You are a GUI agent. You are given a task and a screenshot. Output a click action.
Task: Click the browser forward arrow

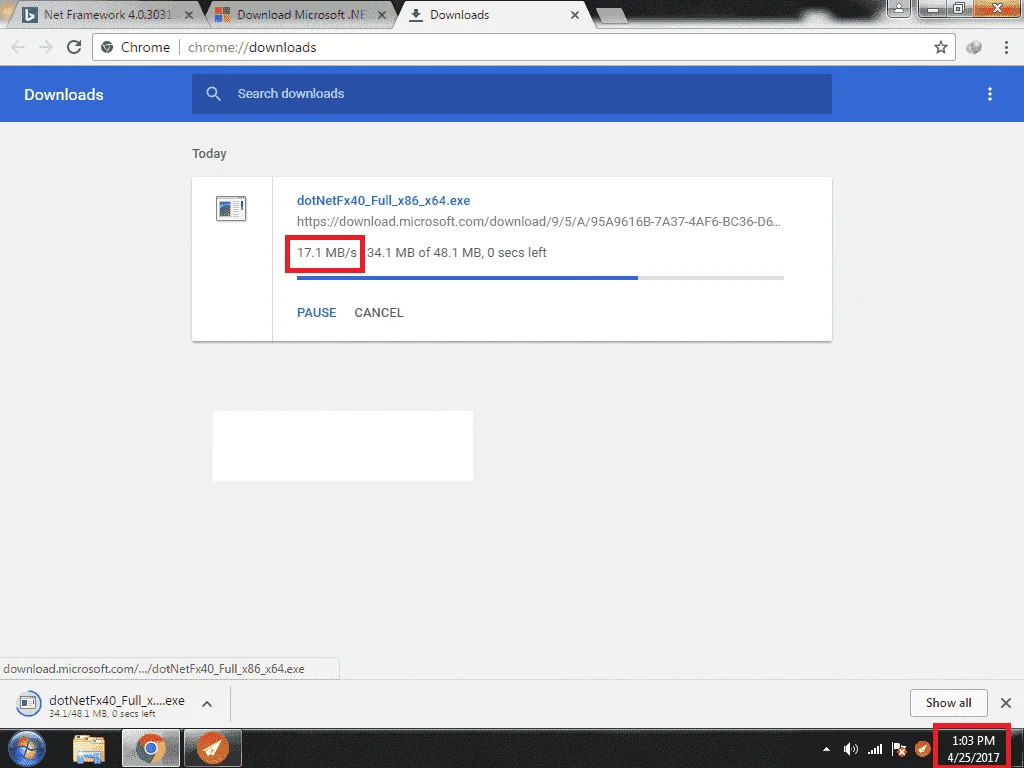click(46, 47)
